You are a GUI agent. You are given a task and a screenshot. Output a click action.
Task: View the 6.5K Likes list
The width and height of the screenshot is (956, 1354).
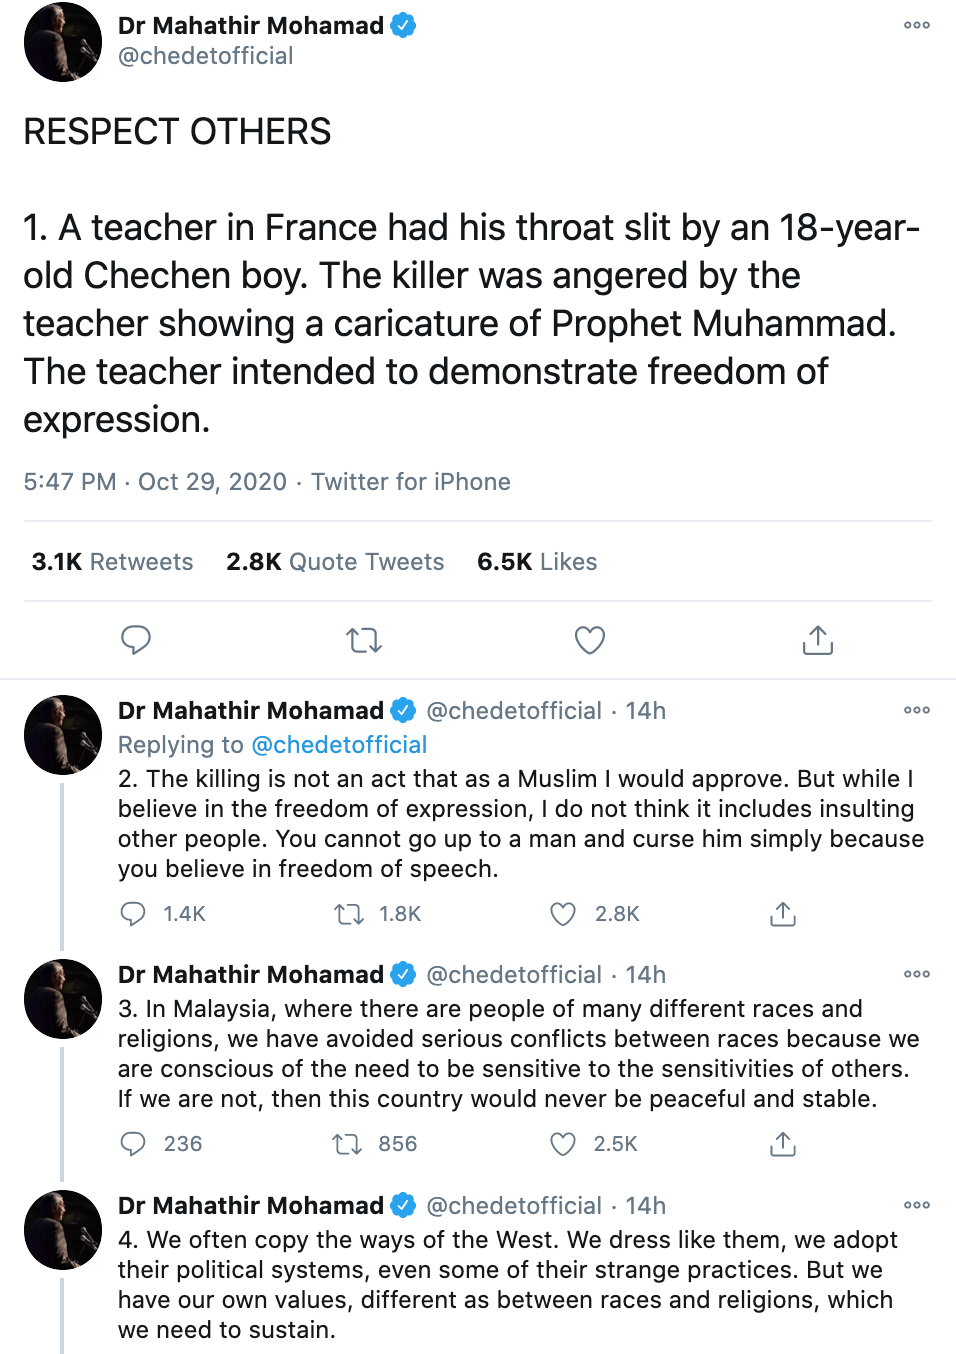point(537,562)
